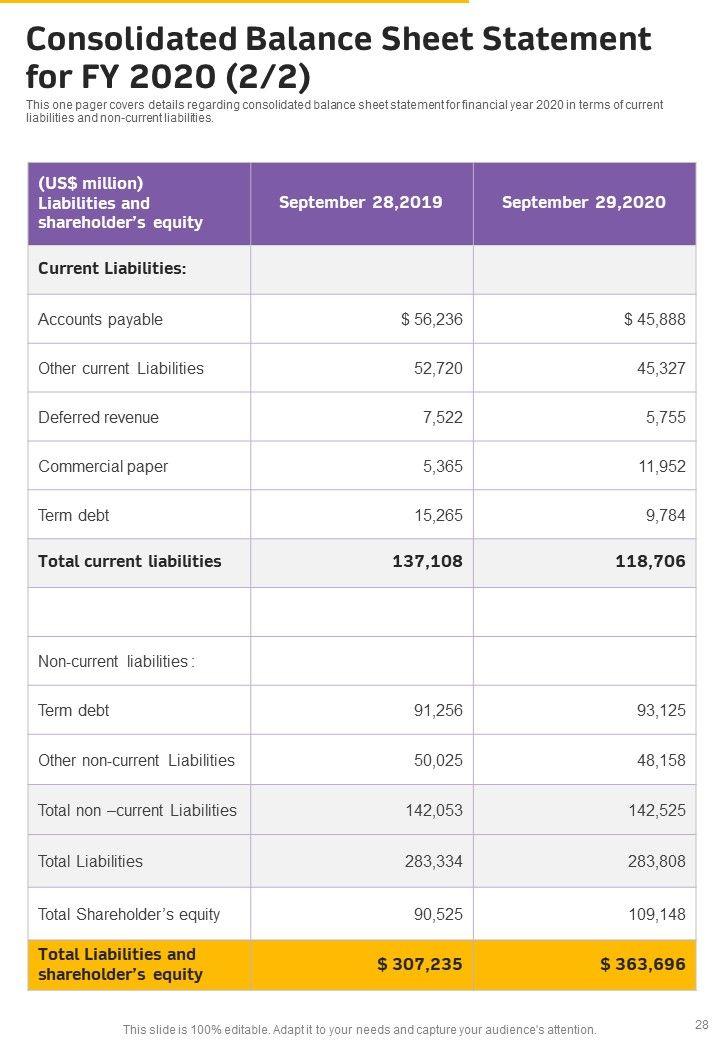Image resolution: width=720 pixels, height=1040 pixels.
Task: Select the $ 56,236 accounts payable value
Action: pos(431,319)
